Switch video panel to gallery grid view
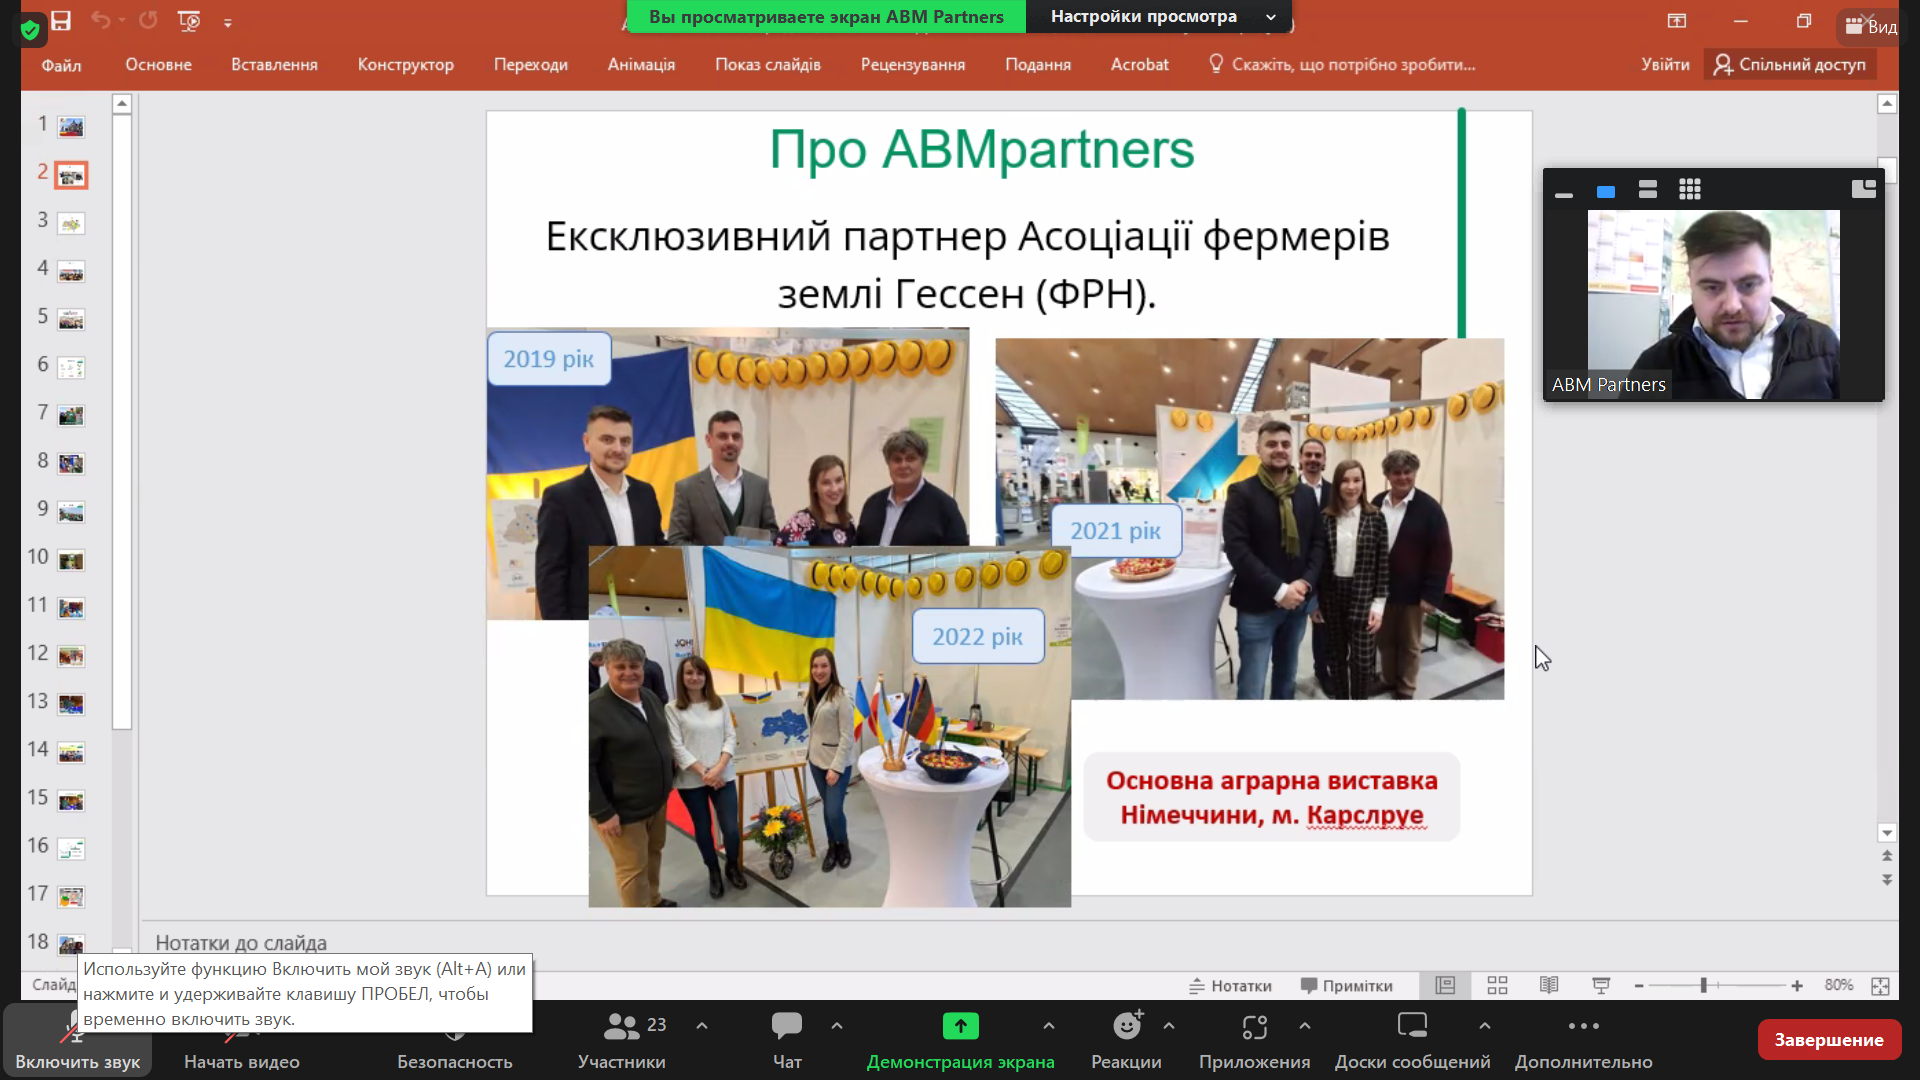Image resolution: width=1920 pixels, height=1080 pixels. coord(1690,190)
